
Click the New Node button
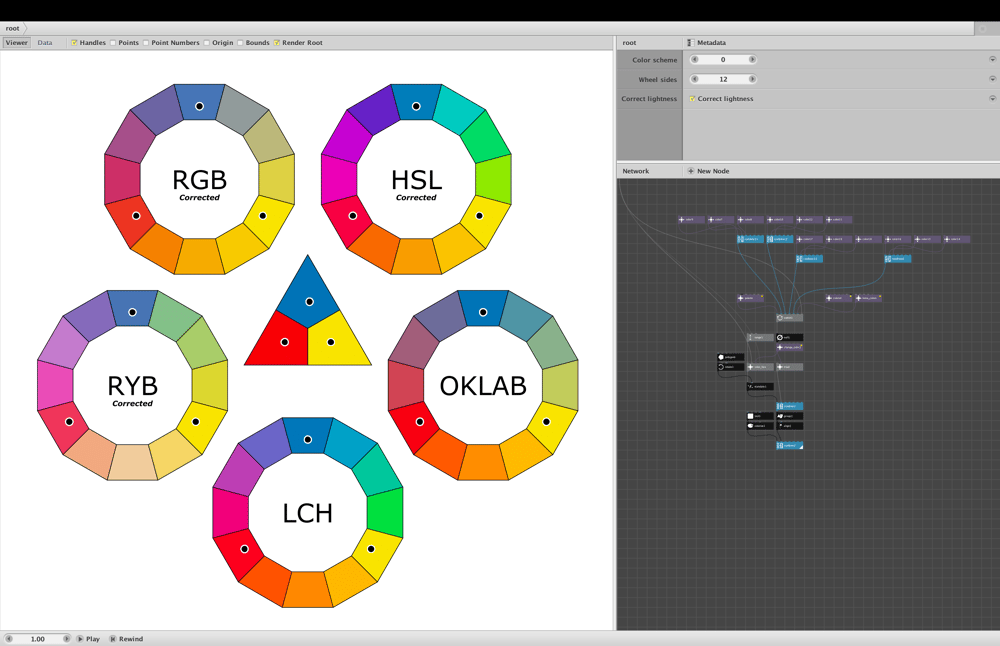(709, 171)
